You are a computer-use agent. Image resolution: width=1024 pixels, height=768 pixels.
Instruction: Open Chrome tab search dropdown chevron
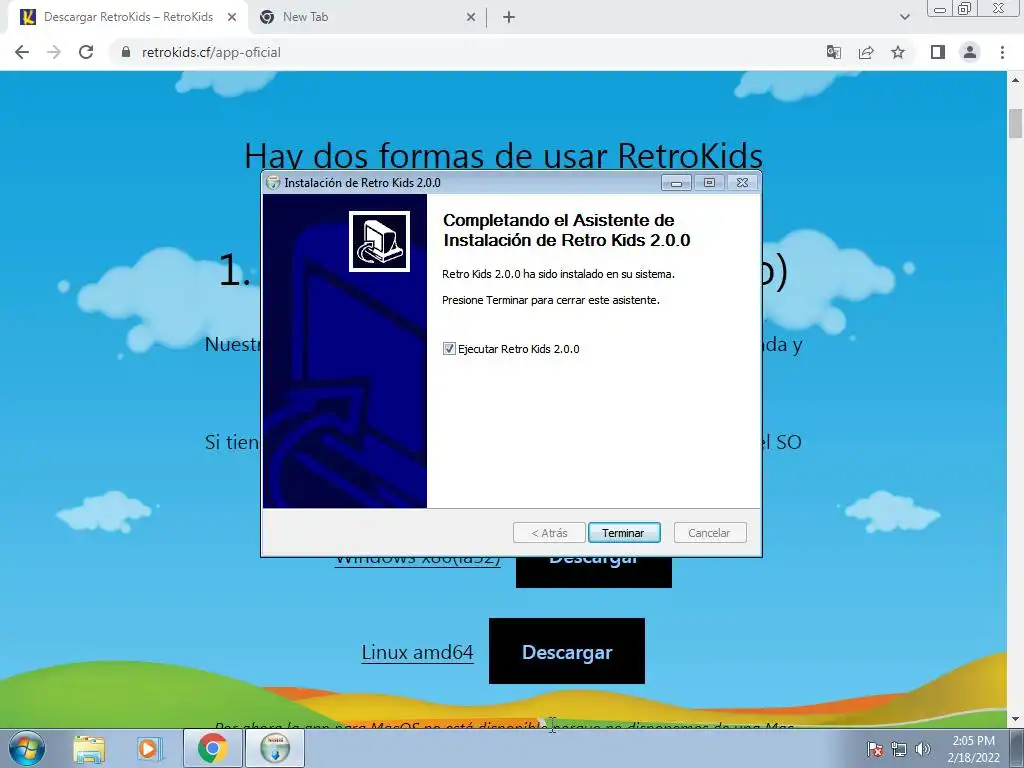(x=904, y=18)
